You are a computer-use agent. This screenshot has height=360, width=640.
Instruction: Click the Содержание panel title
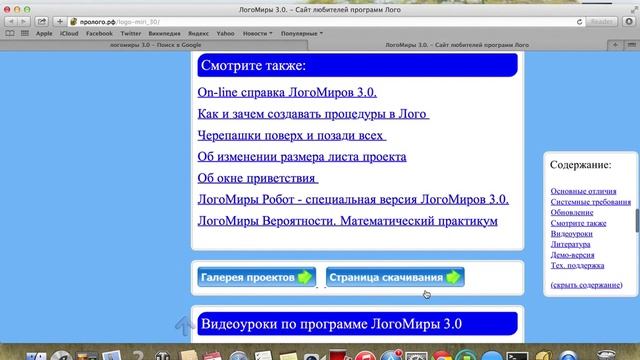click(580, 164)
